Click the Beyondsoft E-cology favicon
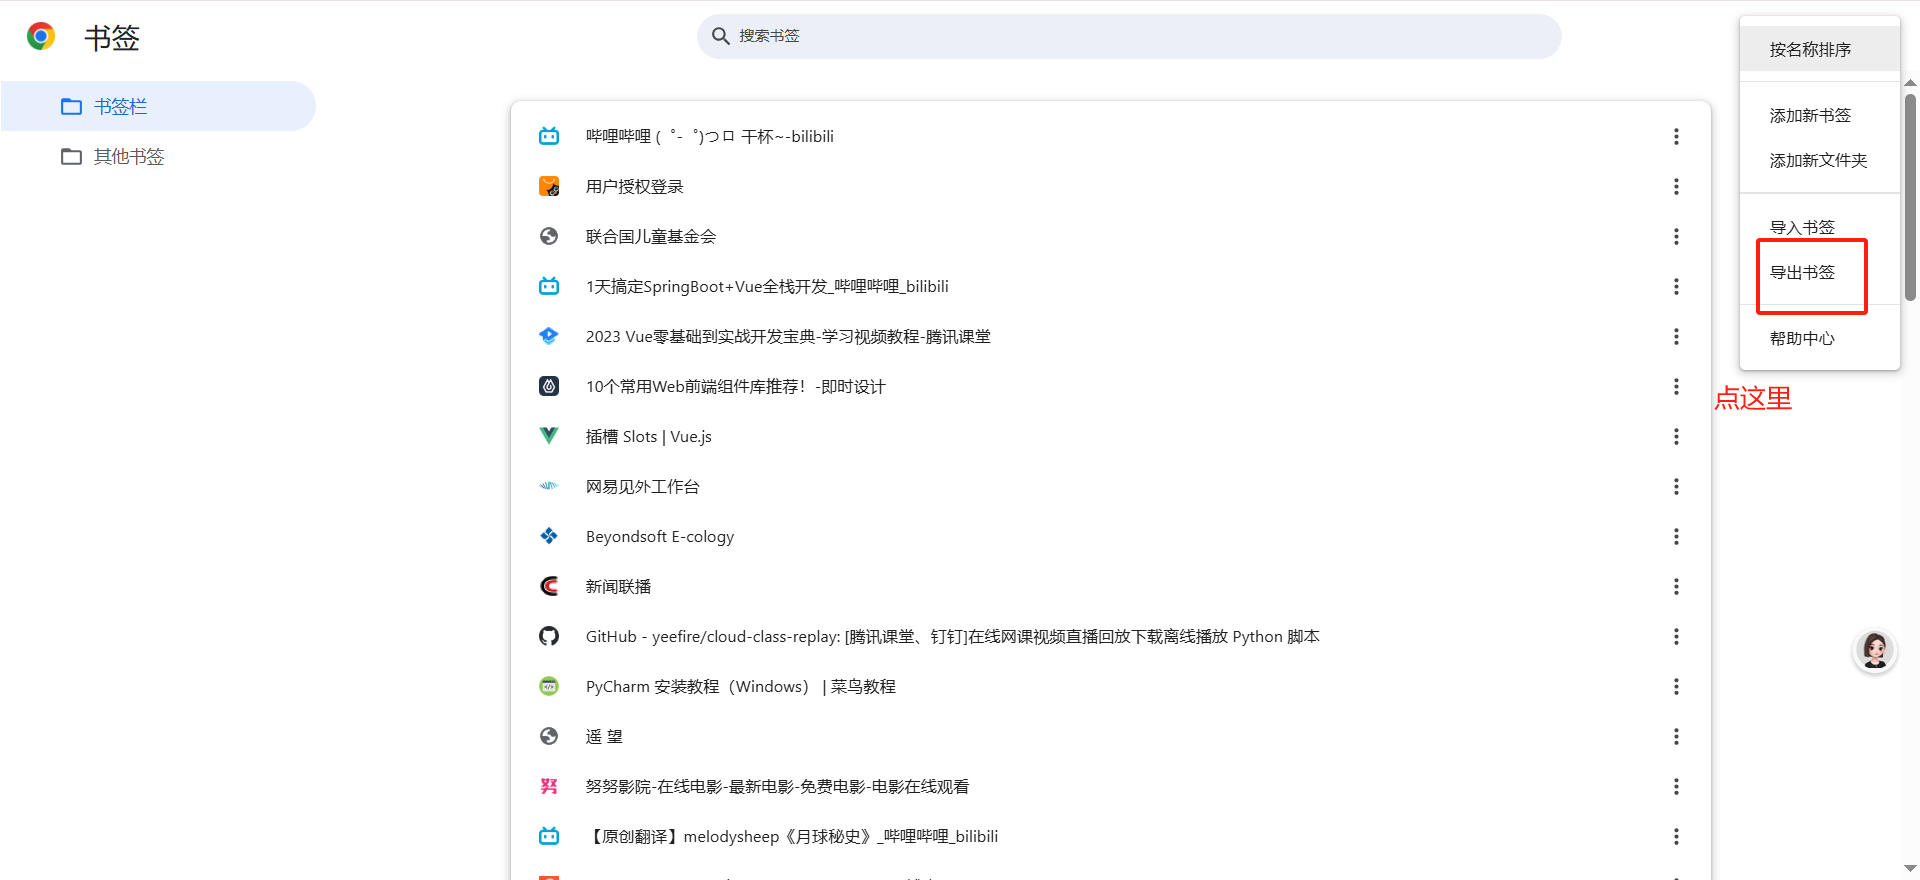This screenshot has width=1920, height=880. [549, 536]
